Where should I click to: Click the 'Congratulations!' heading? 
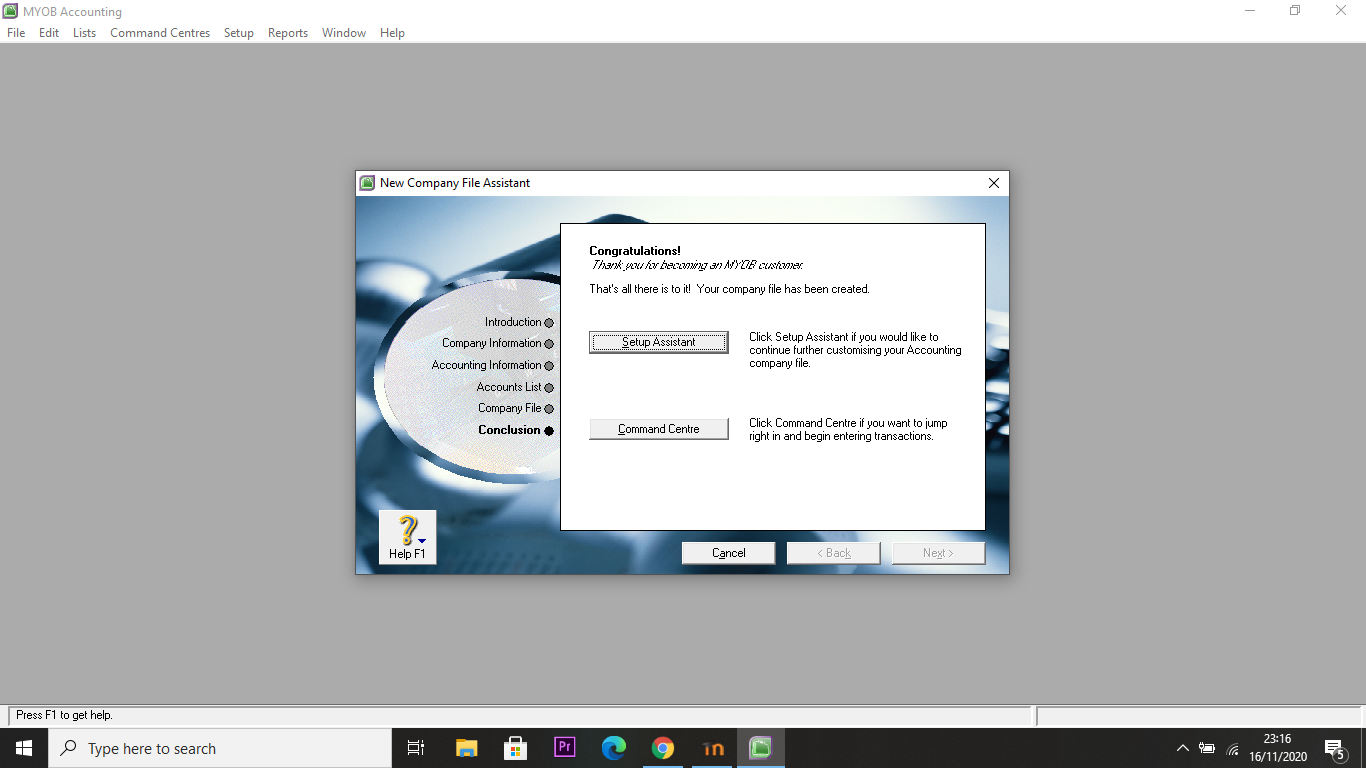[x=635, y=251]
